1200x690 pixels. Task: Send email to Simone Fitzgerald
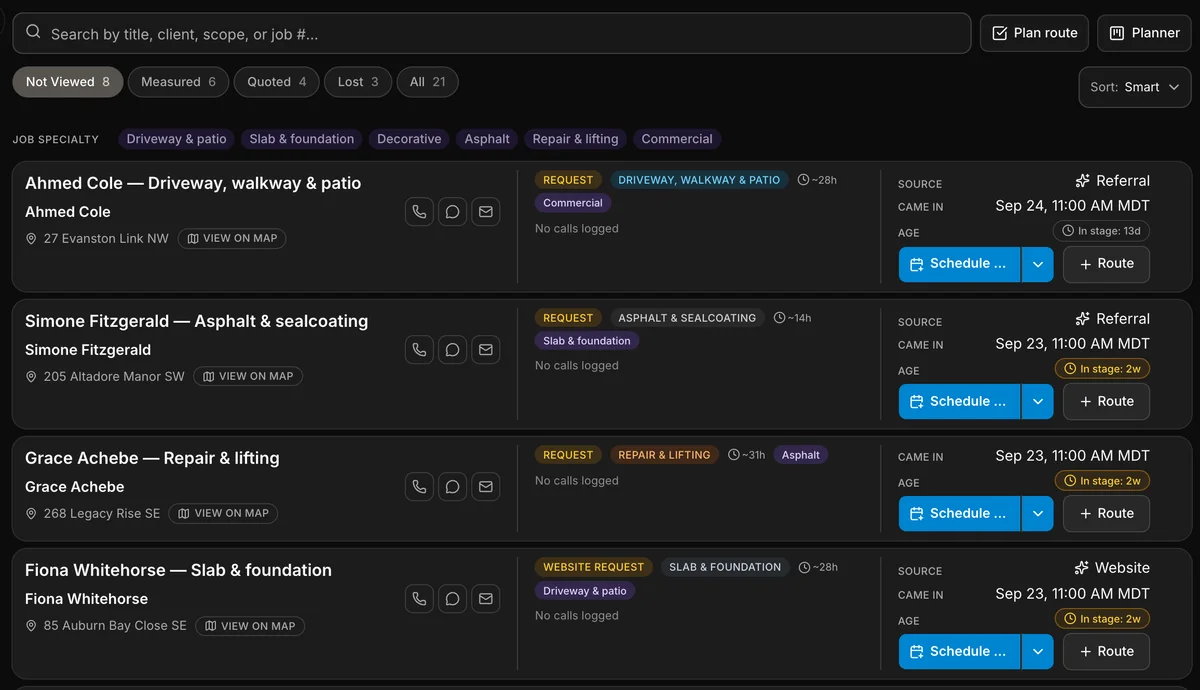point(485,350)
